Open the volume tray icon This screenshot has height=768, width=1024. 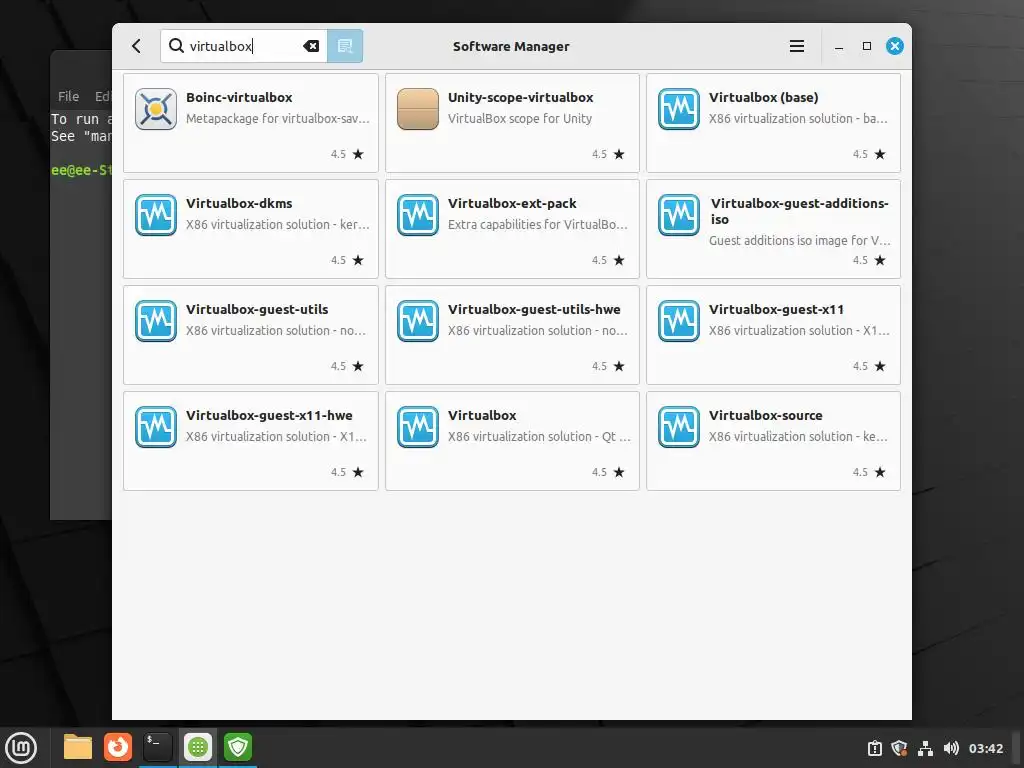click(x=951, y=748)
